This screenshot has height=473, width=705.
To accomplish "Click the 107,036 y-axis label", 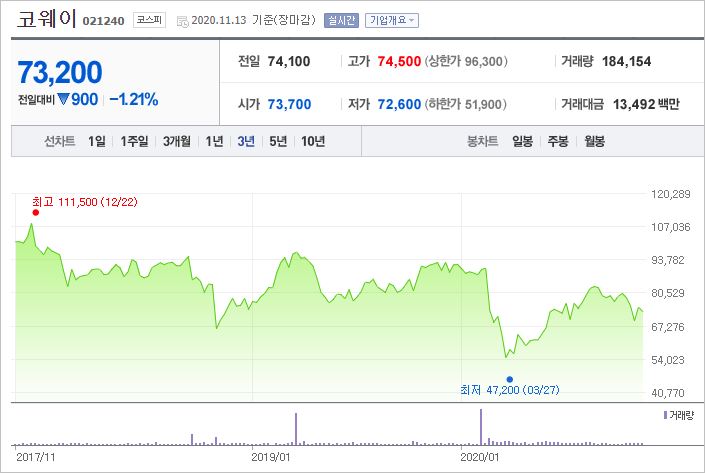I will tap(670, 227).
